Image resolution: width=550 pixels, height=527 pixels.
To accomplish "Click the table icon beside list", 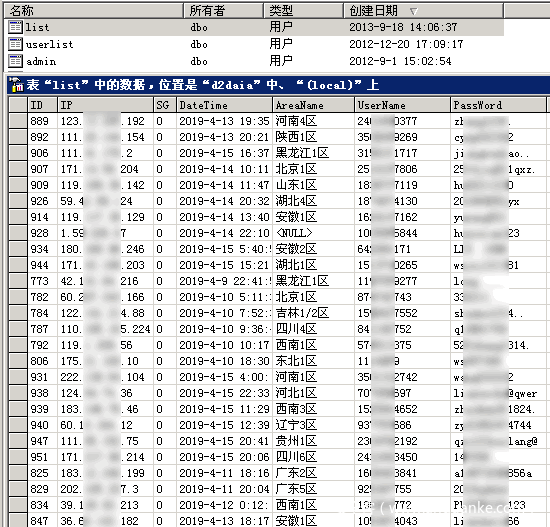I will pos(15,27).
